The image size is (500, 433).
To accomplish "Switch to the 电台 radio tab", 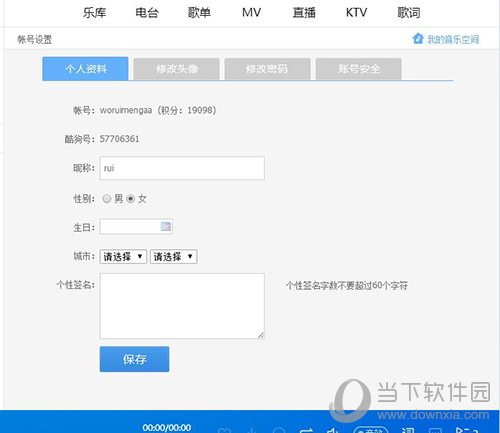I will point(147,13).
